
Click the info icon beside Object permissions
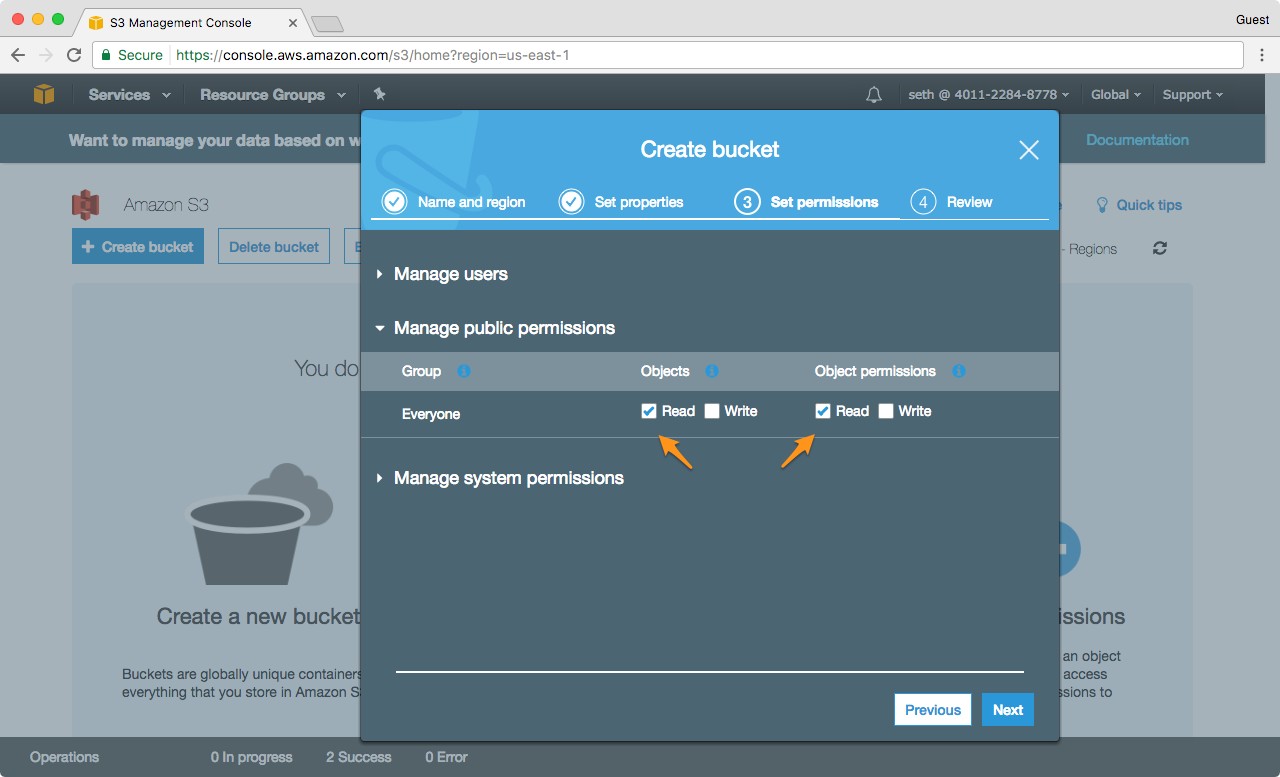(x=959, y=371)
